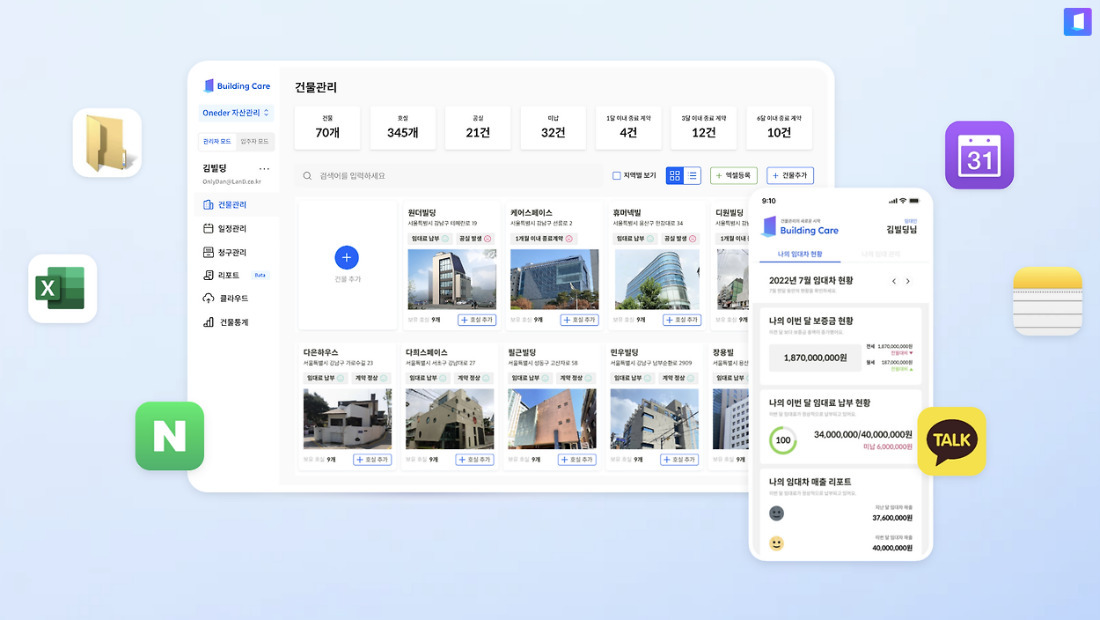Open the purple calendar 31 icon
Screen dimensions: 1100x620
[x=979, y=155]
